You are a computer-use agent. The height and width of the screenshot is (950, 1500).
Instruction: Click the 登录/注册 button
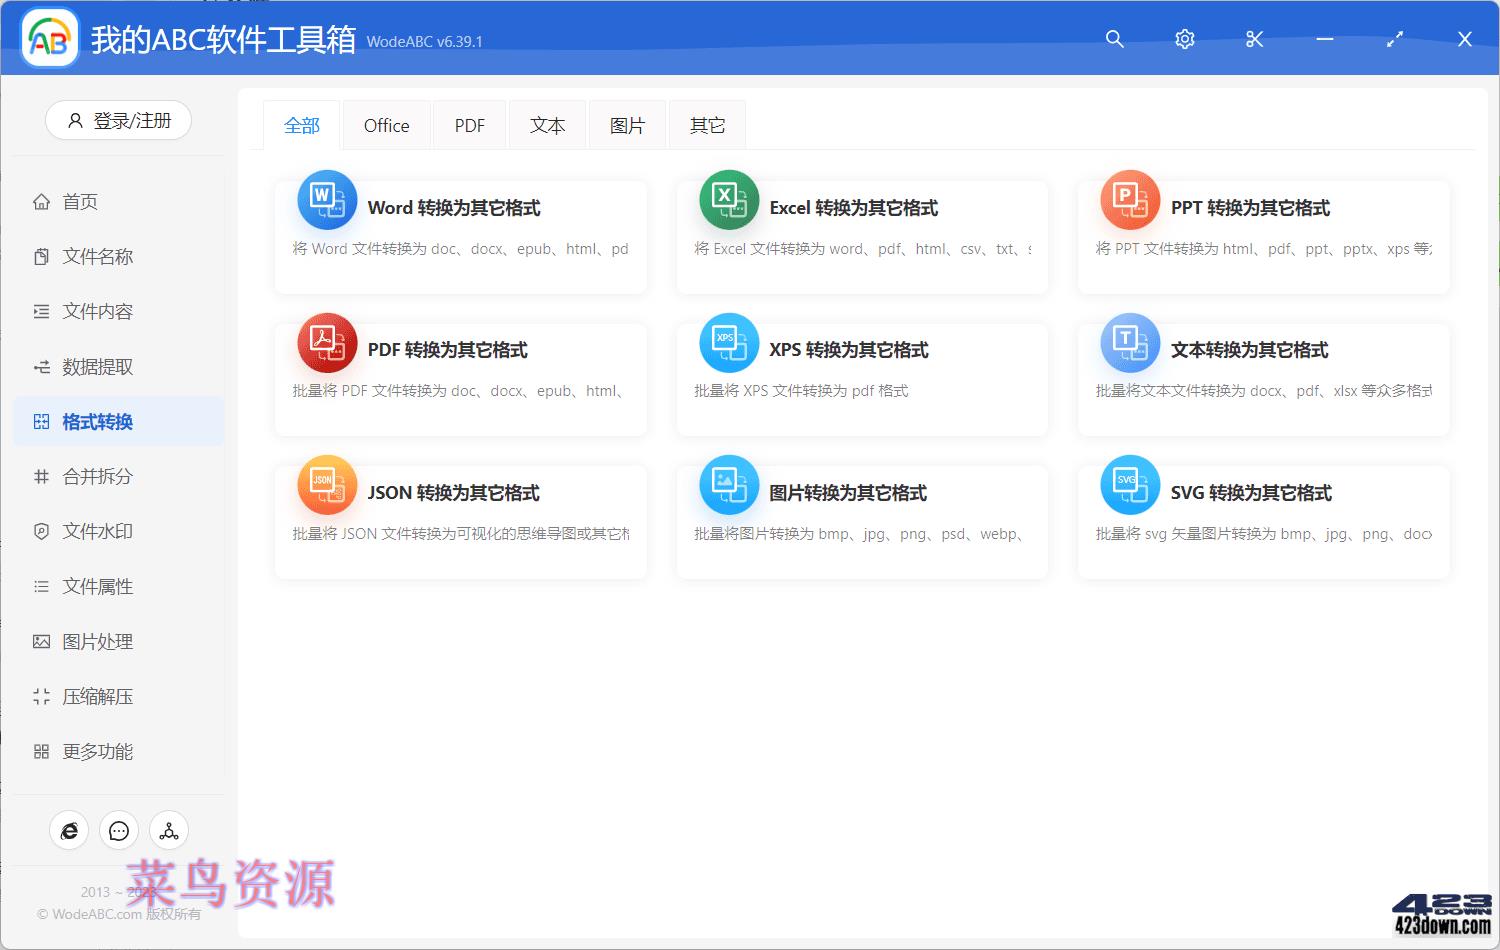pyautogui.click(x=118, y=120)
